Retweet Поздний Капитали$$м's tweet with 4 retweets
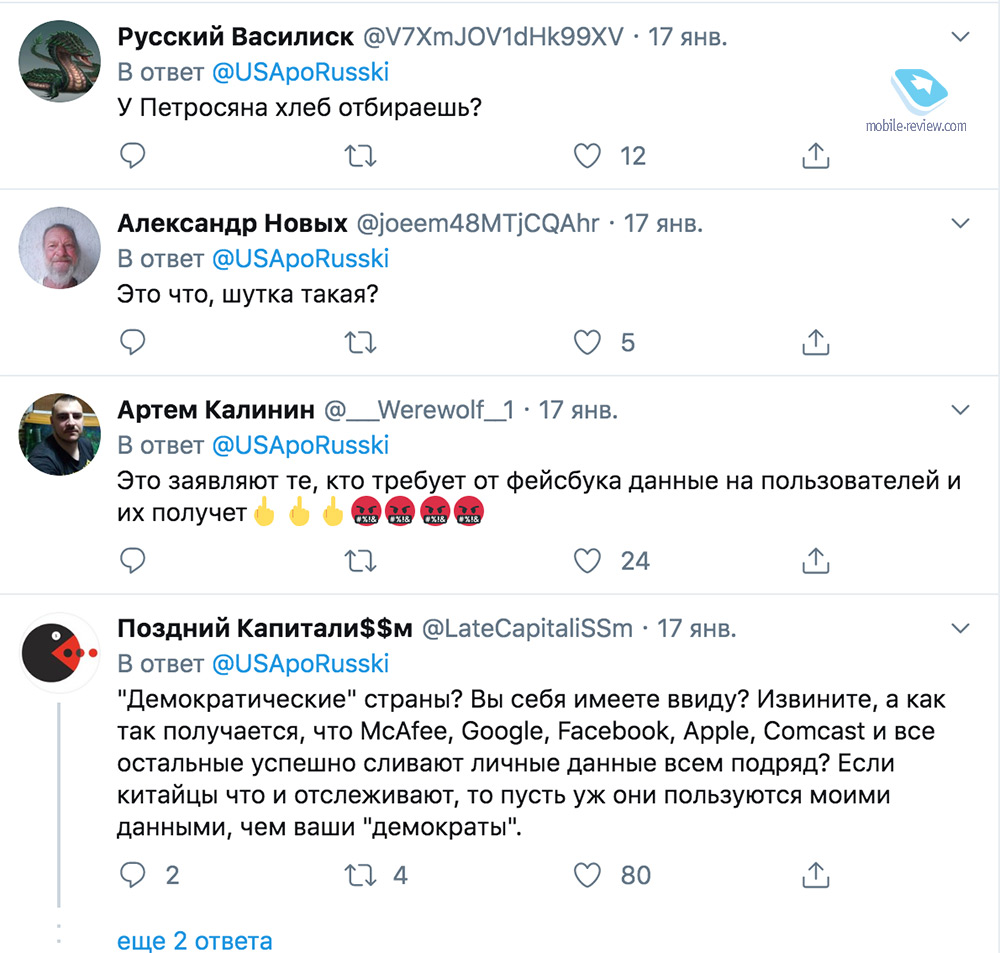This screenshot has width=1000, height=953. pos(360,875)
